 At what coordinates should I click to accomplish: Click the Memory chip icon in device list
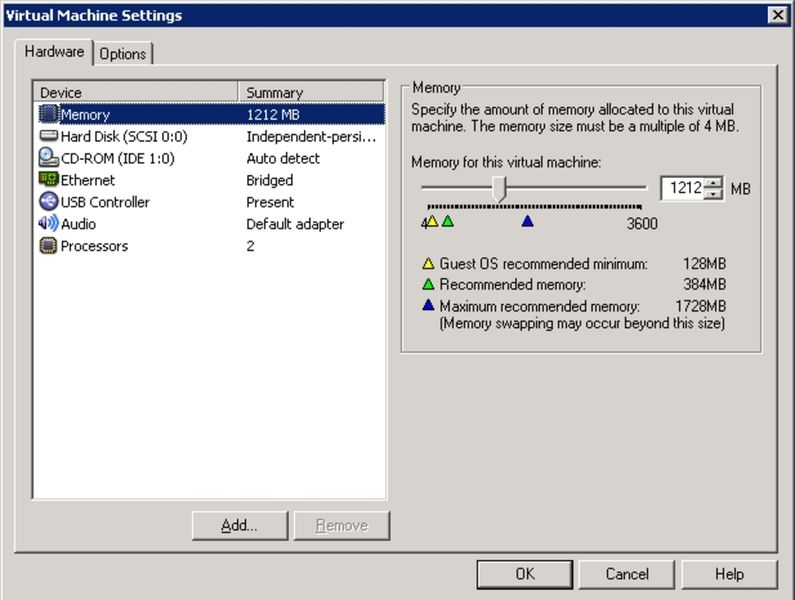coord(49,114)
